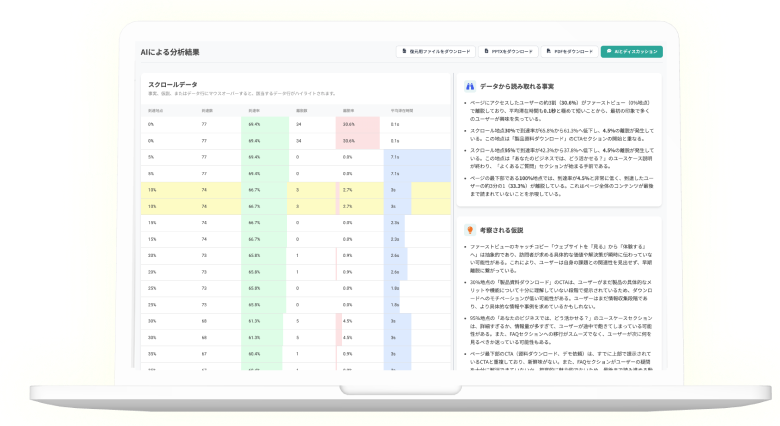Click the red 30.6% cell in the top row

click(348, 125)
